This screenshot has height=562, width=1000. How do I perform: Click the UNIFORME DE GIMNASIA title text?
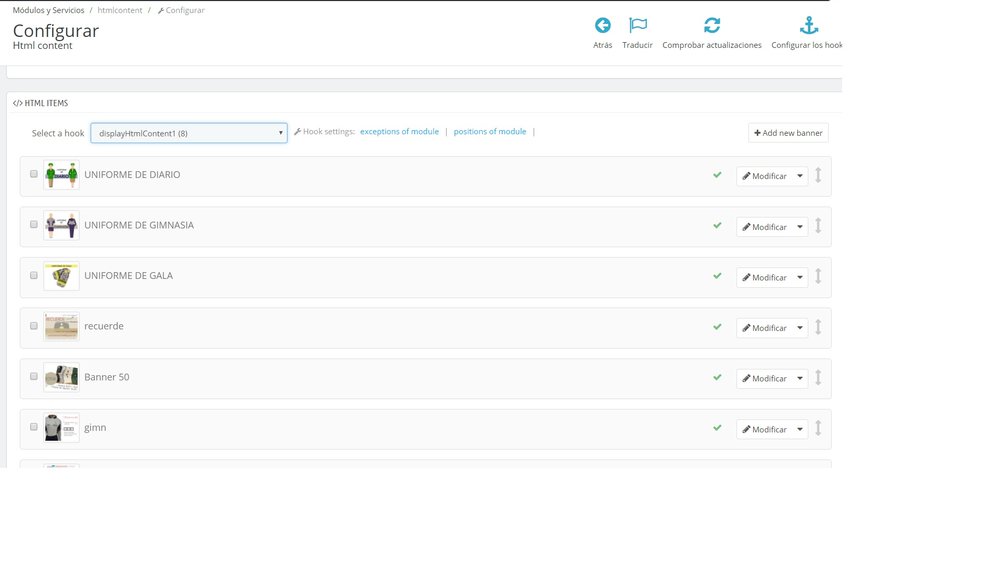[x=139, y=225]
